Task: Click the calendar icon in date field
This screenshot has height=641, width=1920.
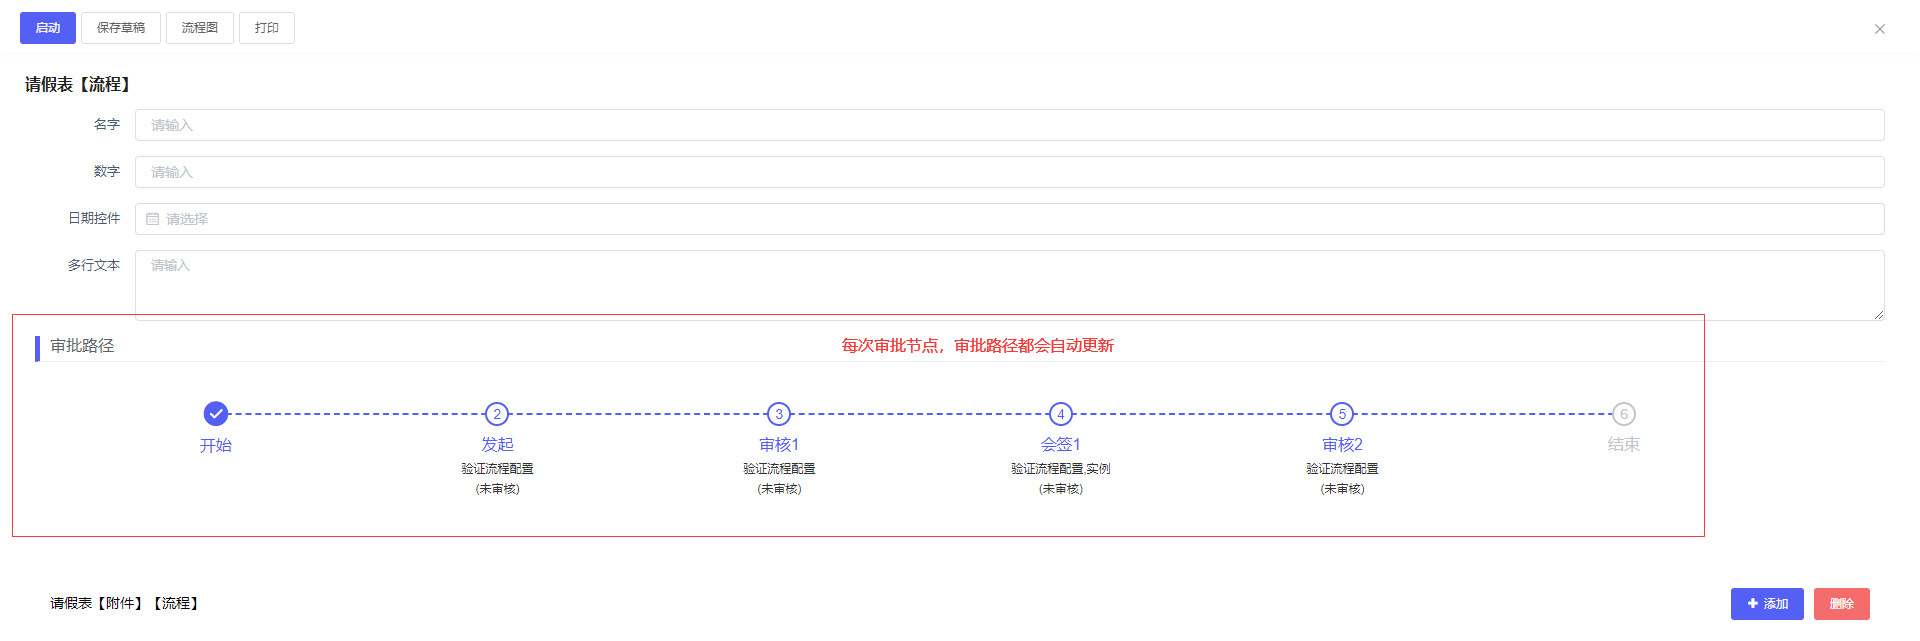Action: point(153,219)
